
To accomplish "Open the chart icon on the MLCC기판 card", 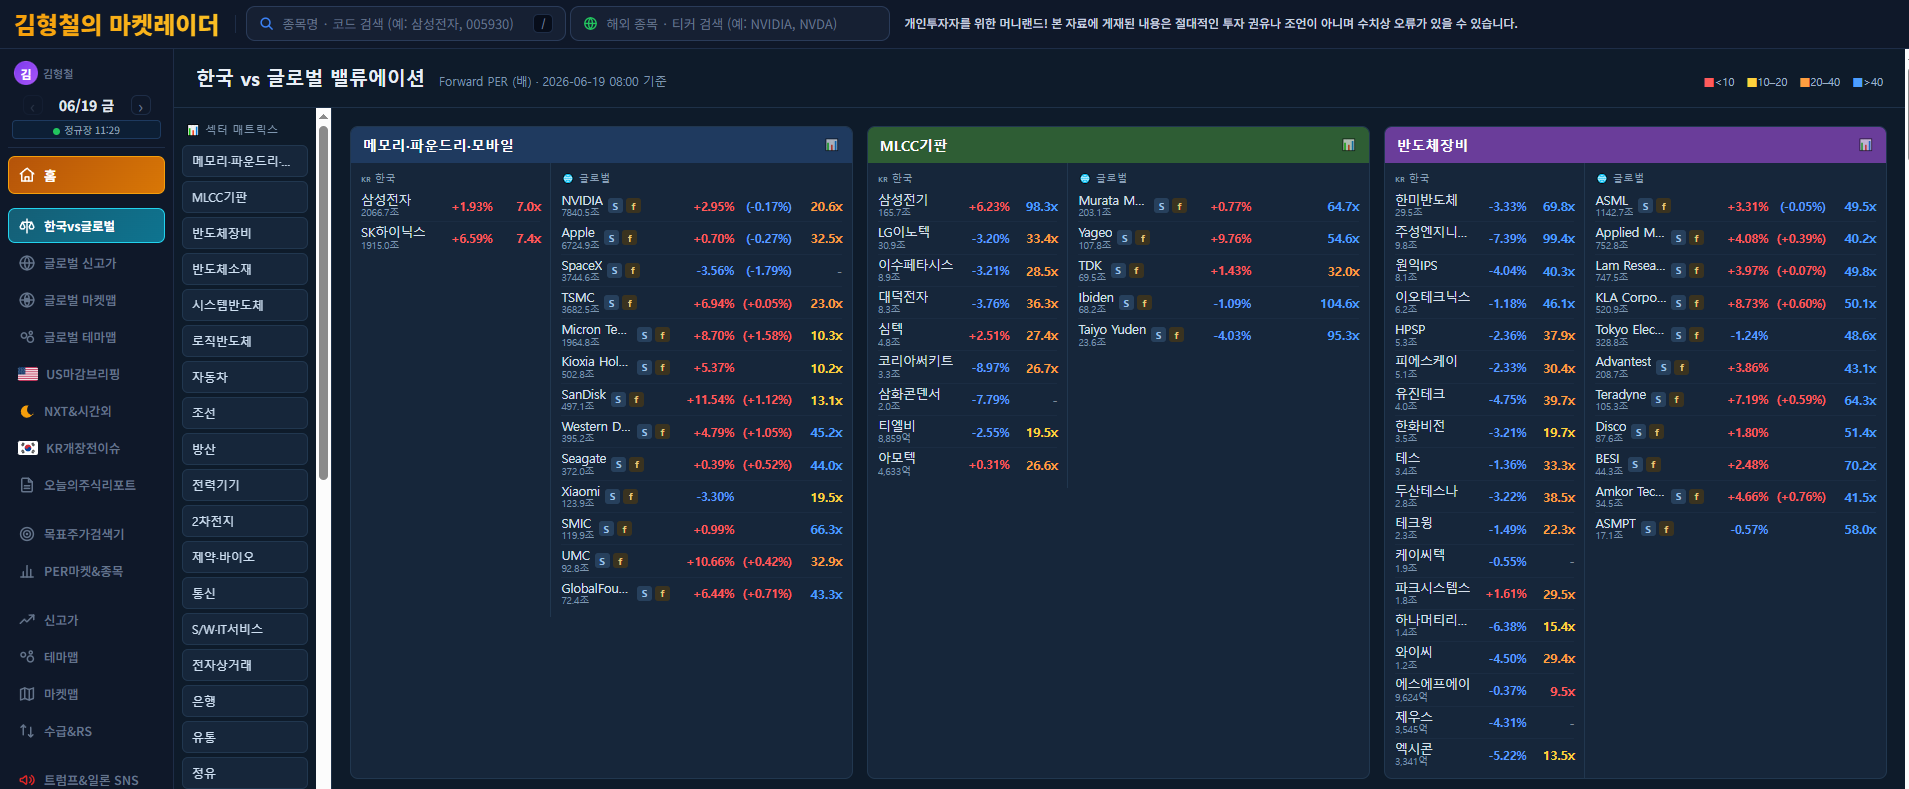I will pyautogui.click(x=1348, y=145).
